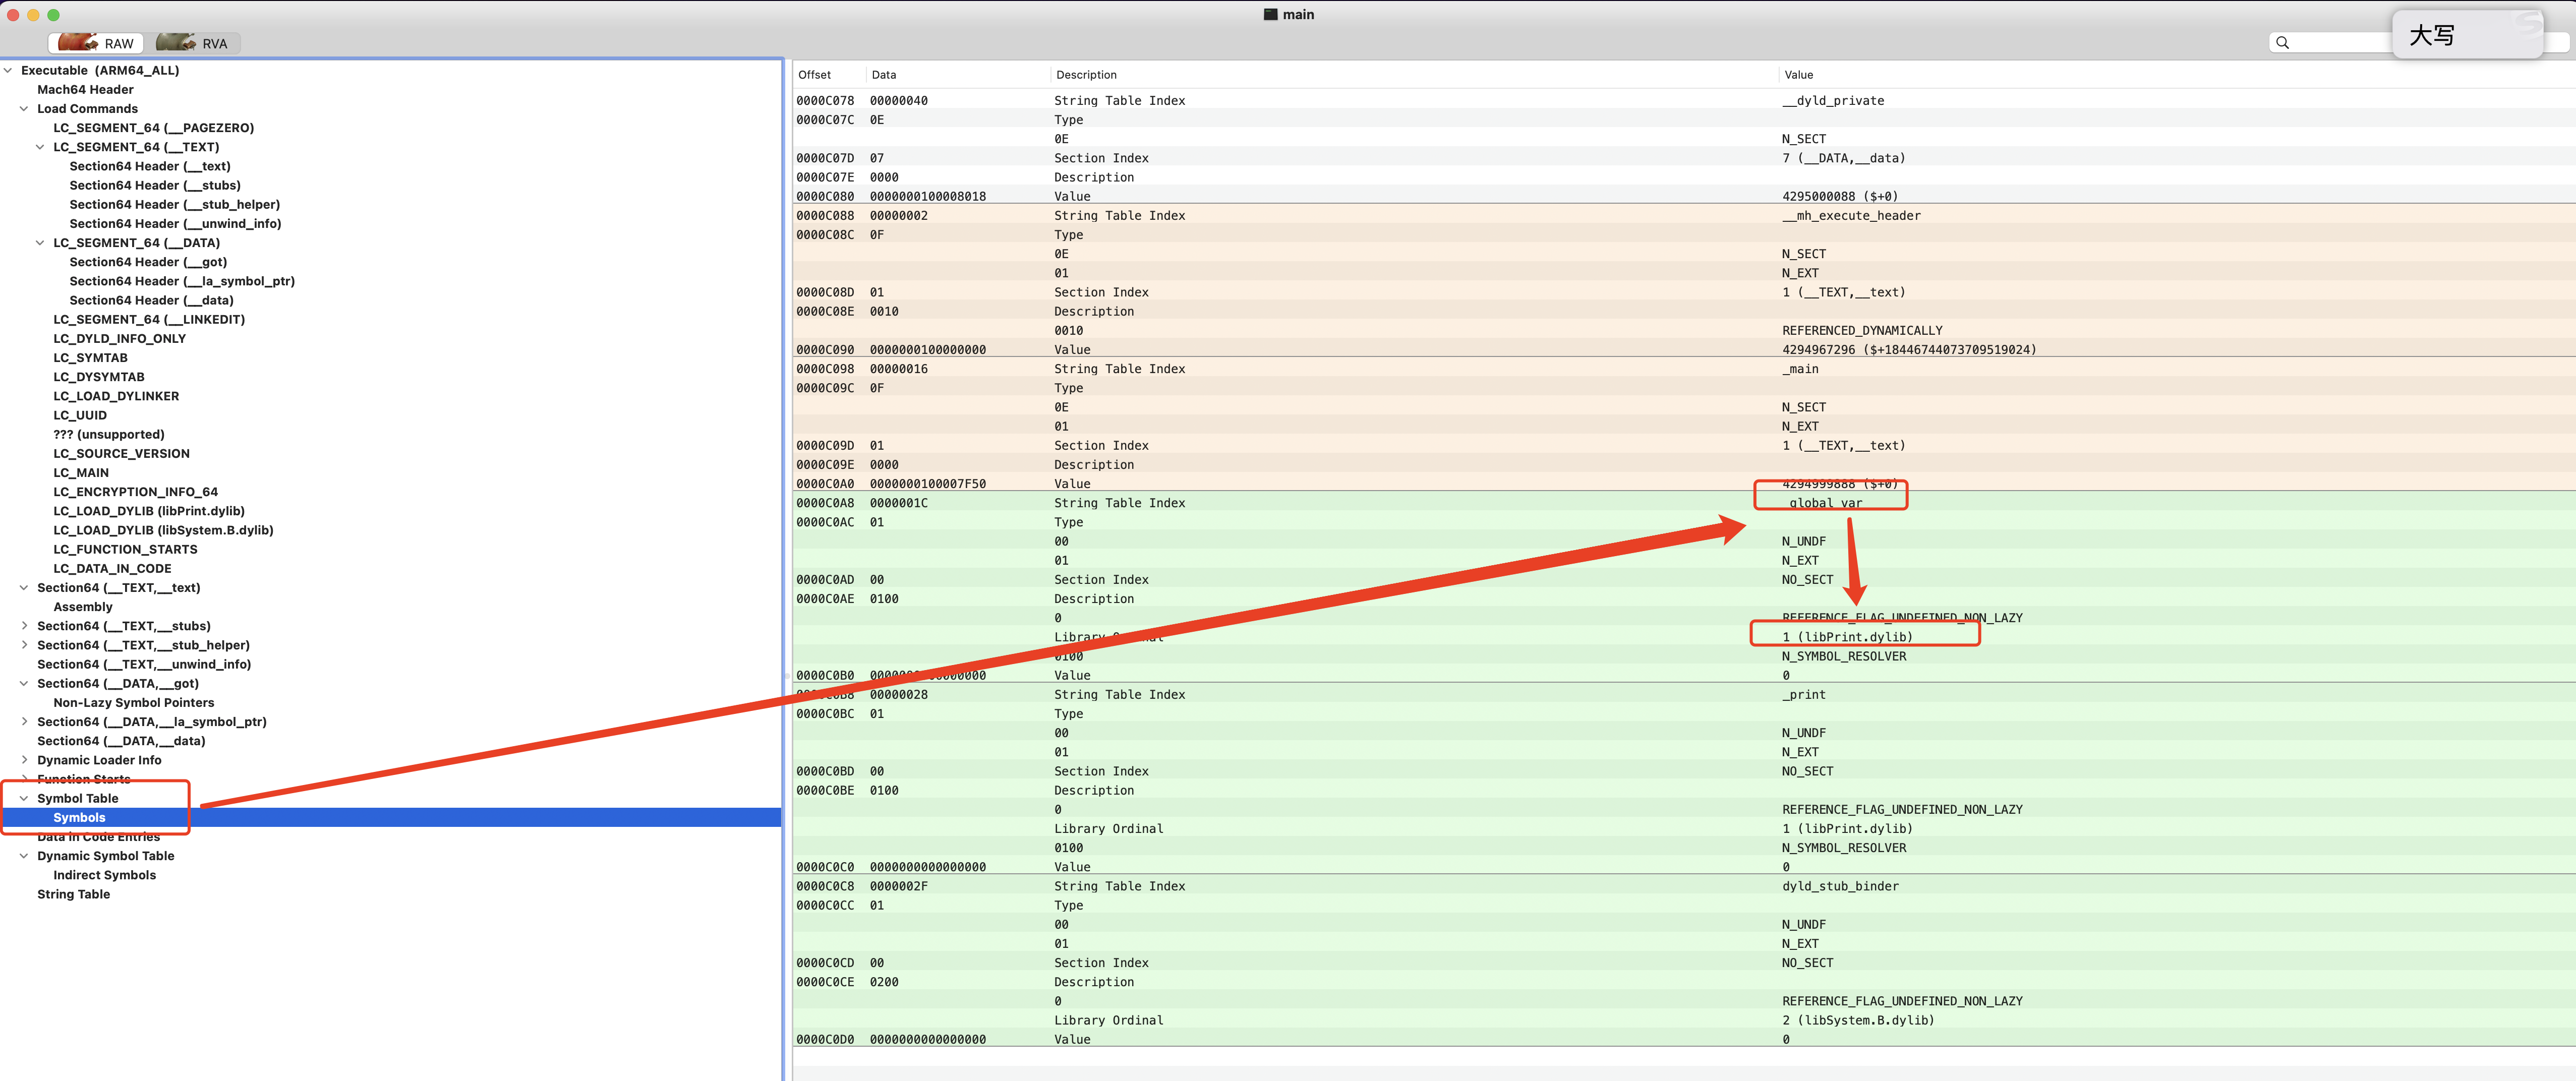Screen dimensions: 2576x1081
Task: Click the green window zoom button
Action: 53,14
